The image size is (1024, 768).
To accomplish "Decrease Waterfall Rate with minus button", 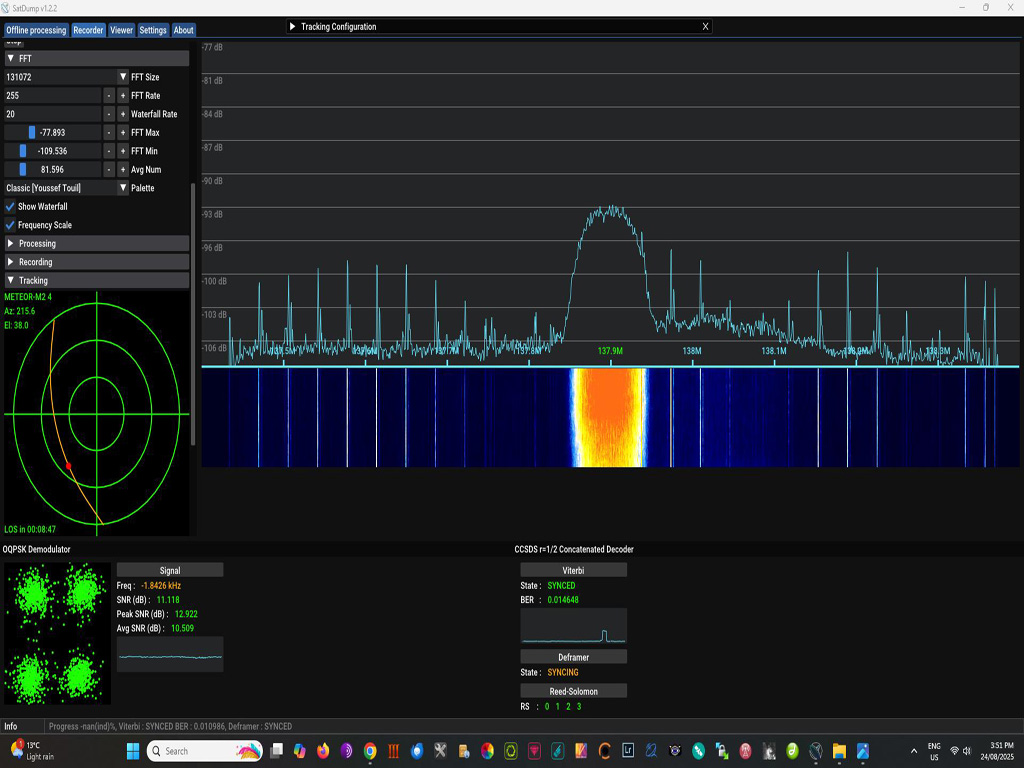I will click(x=109, y=114).
